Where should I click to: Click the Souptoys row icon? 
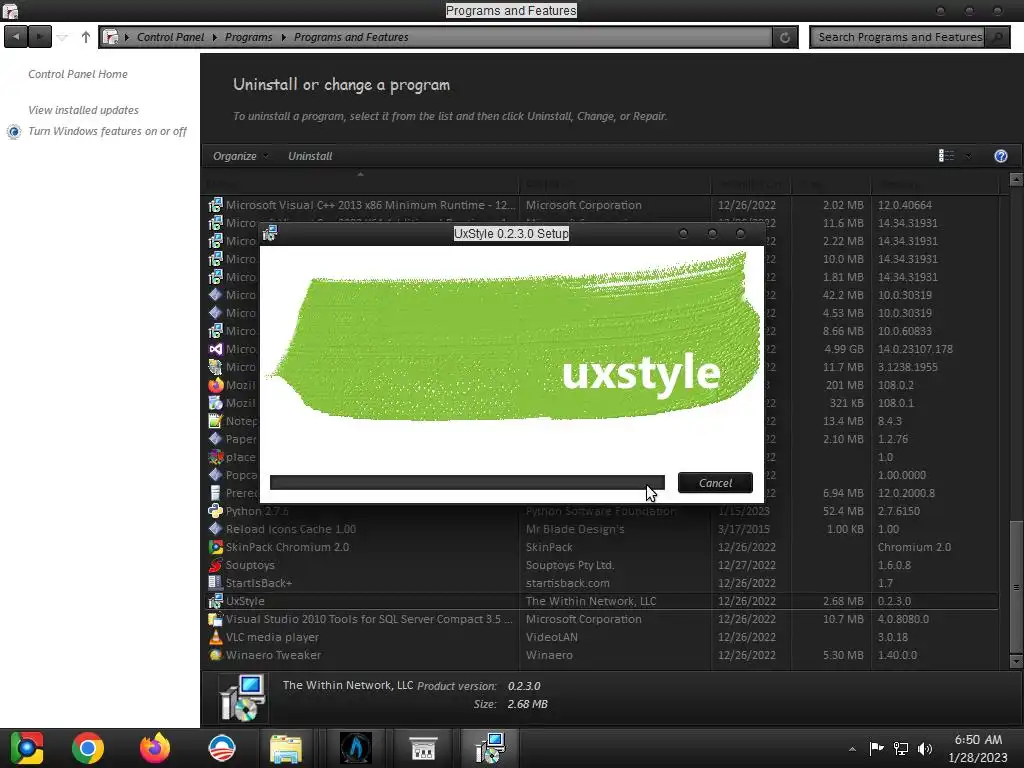click(x=215, y=565)
